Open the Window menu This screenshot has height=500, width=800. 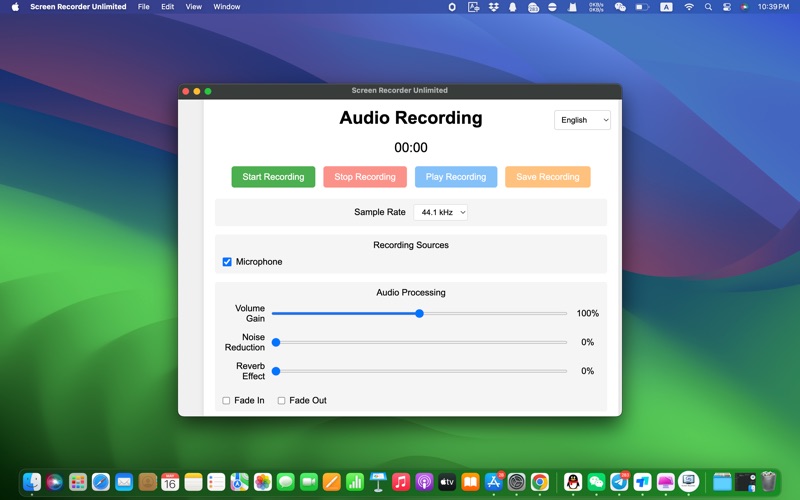pyautogui.click(x=227, y=7)
